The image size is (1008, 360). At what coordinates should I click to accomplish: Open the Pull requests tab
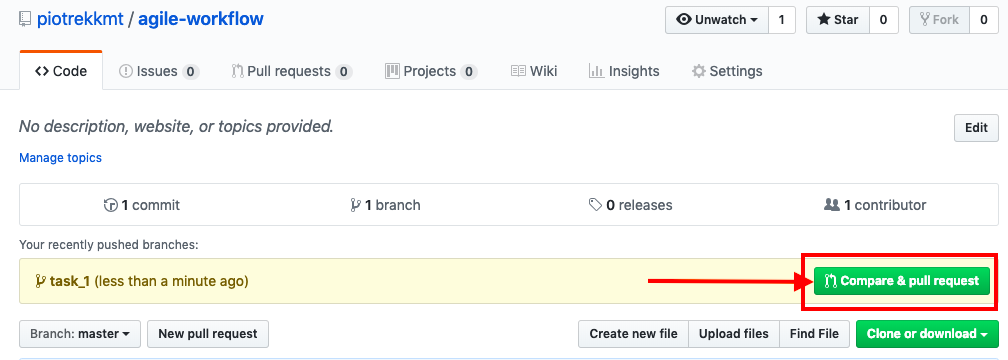pos(292,71)
